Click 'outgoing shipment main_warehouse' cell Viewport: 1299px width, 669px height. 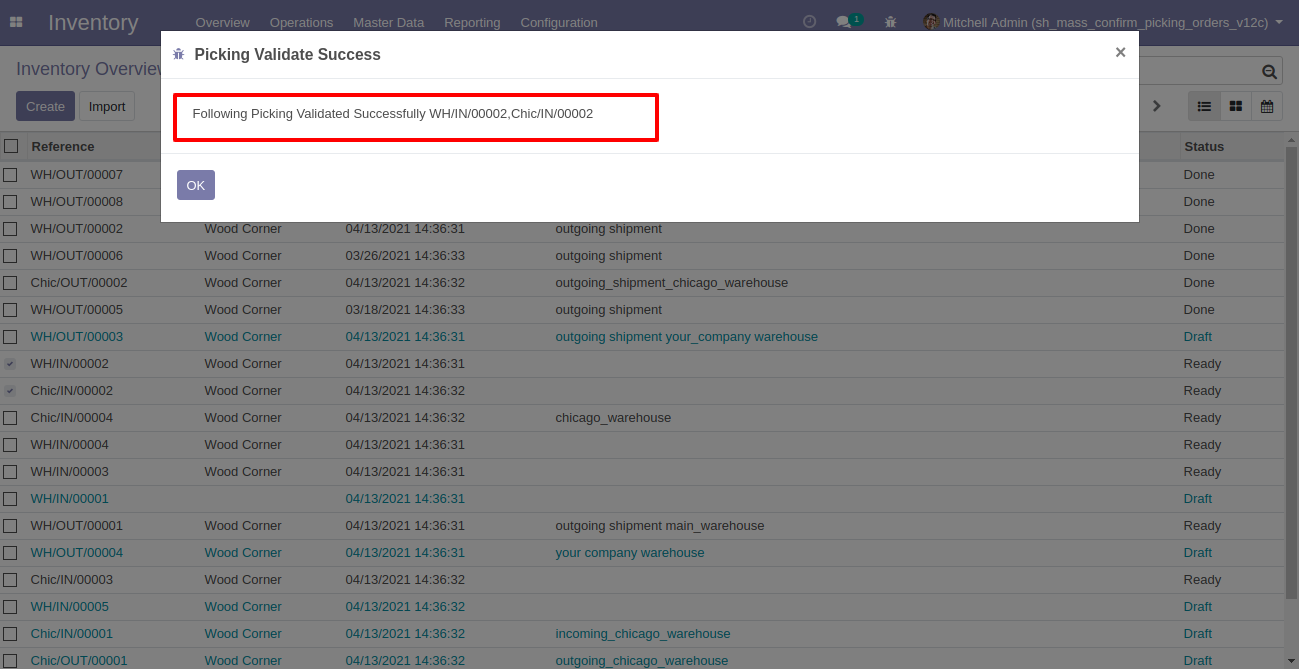pos(660,525)
